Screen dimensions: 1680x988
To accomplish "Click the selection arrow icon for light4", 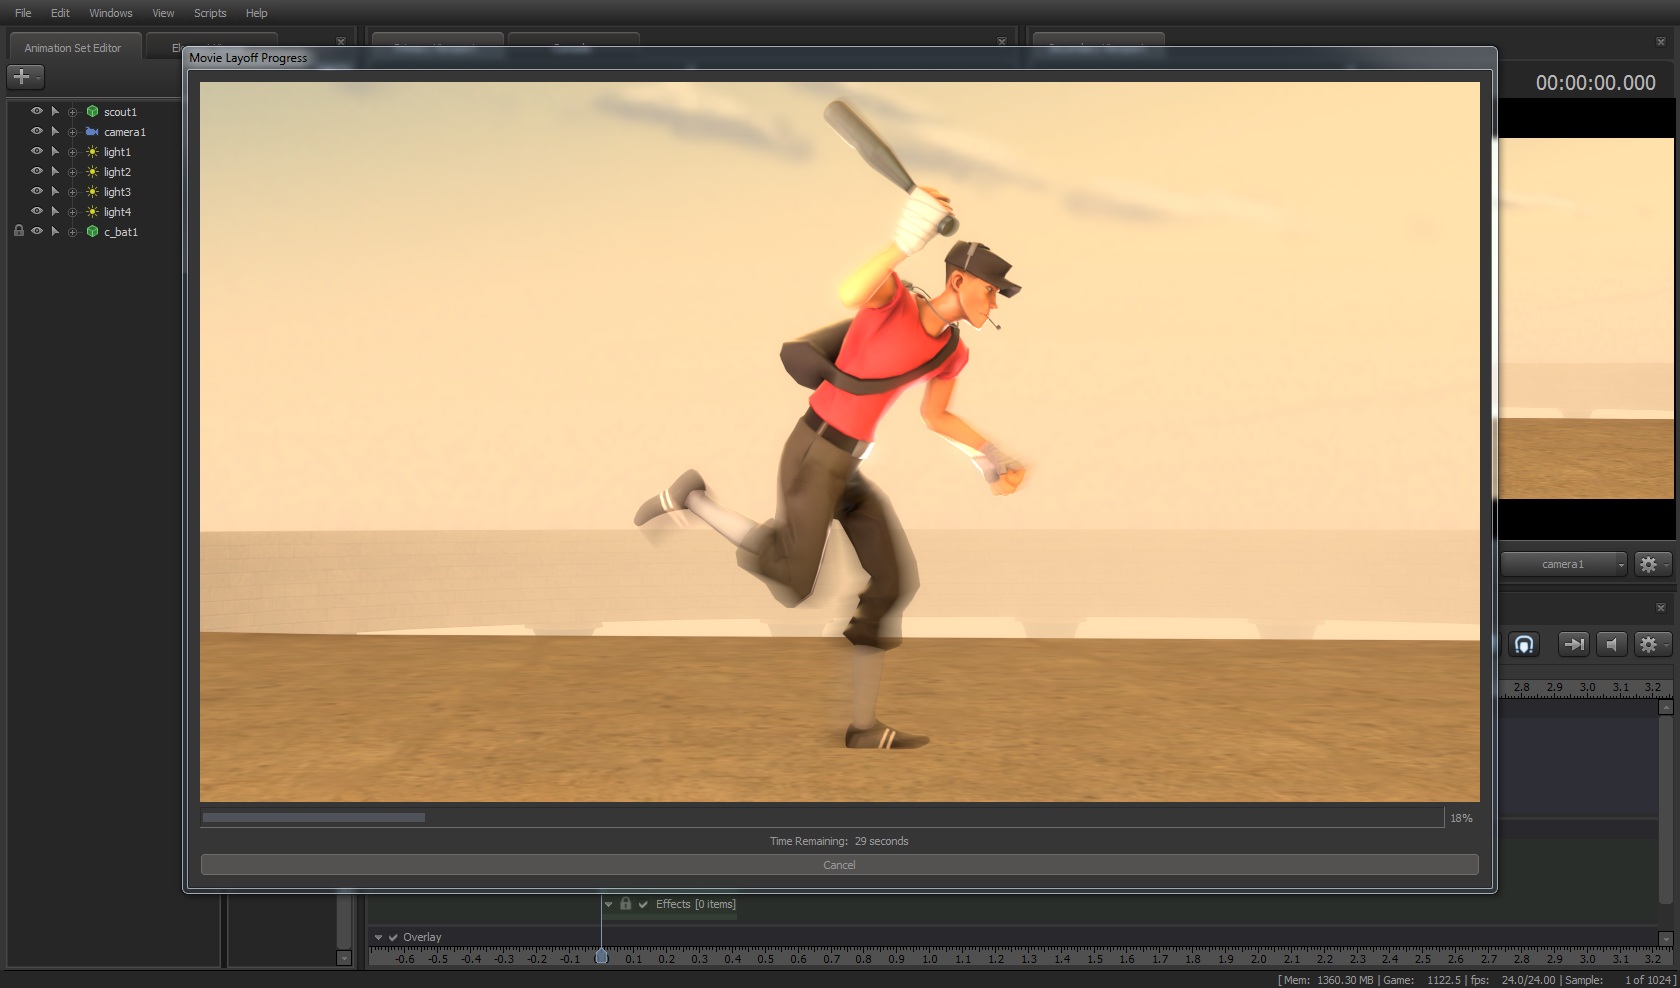I will click(x=55, y=212).
